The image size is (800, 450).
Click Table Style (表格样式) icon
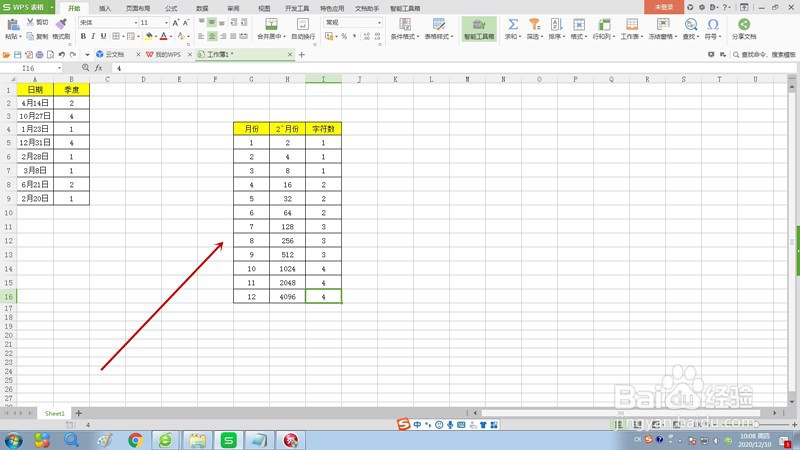pyautogui.click(x=439, y=24)
